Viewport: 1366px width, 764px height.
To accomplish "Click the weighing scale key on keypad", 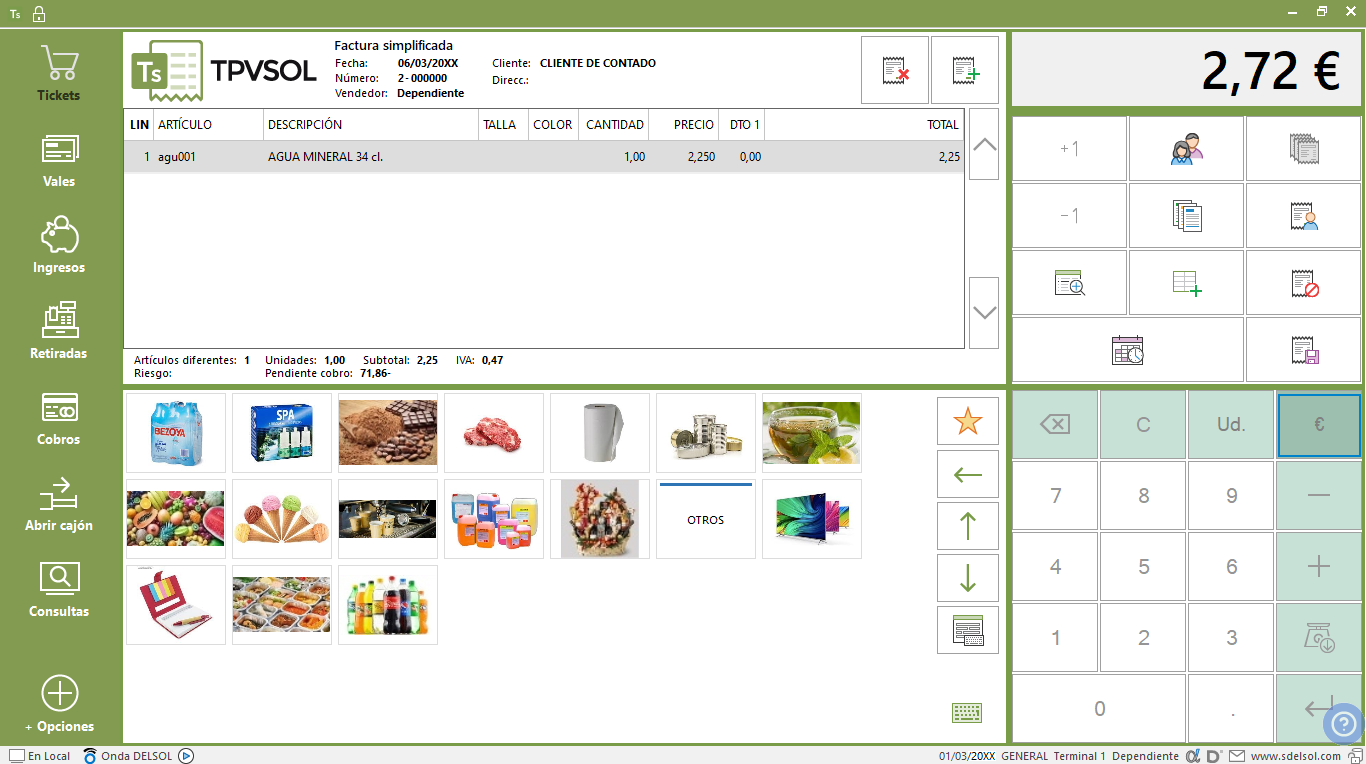I will [x=1319, y=637].
